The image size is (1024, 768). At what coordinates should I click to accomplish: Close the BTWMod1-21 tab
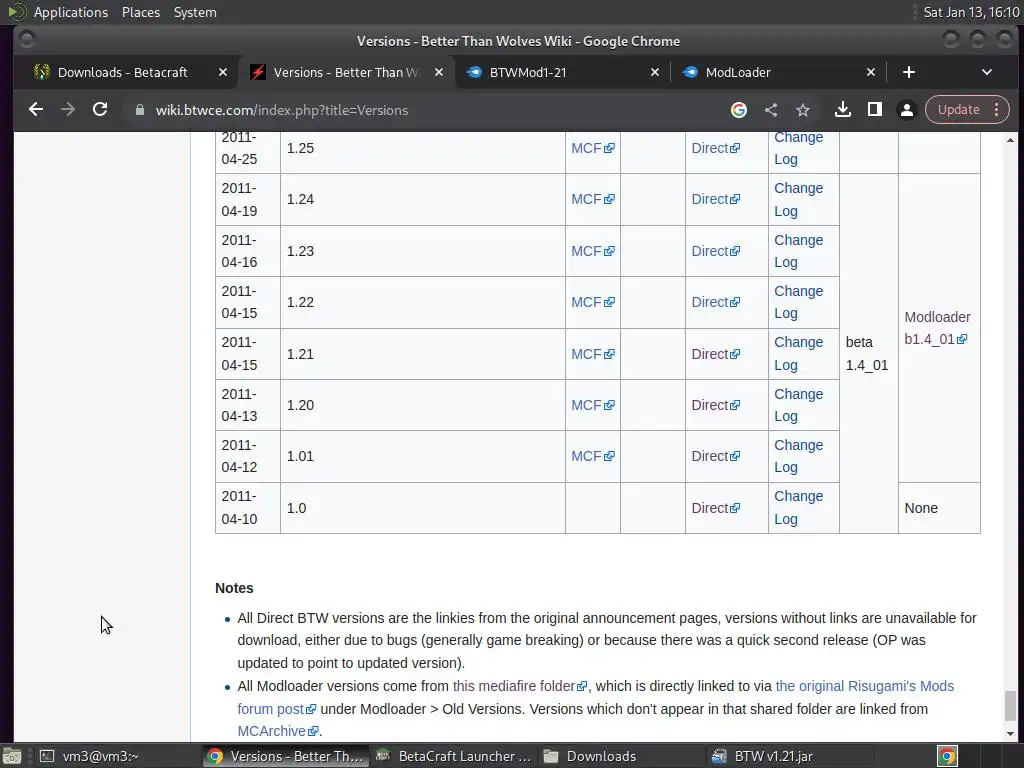(x=655, y=72)
